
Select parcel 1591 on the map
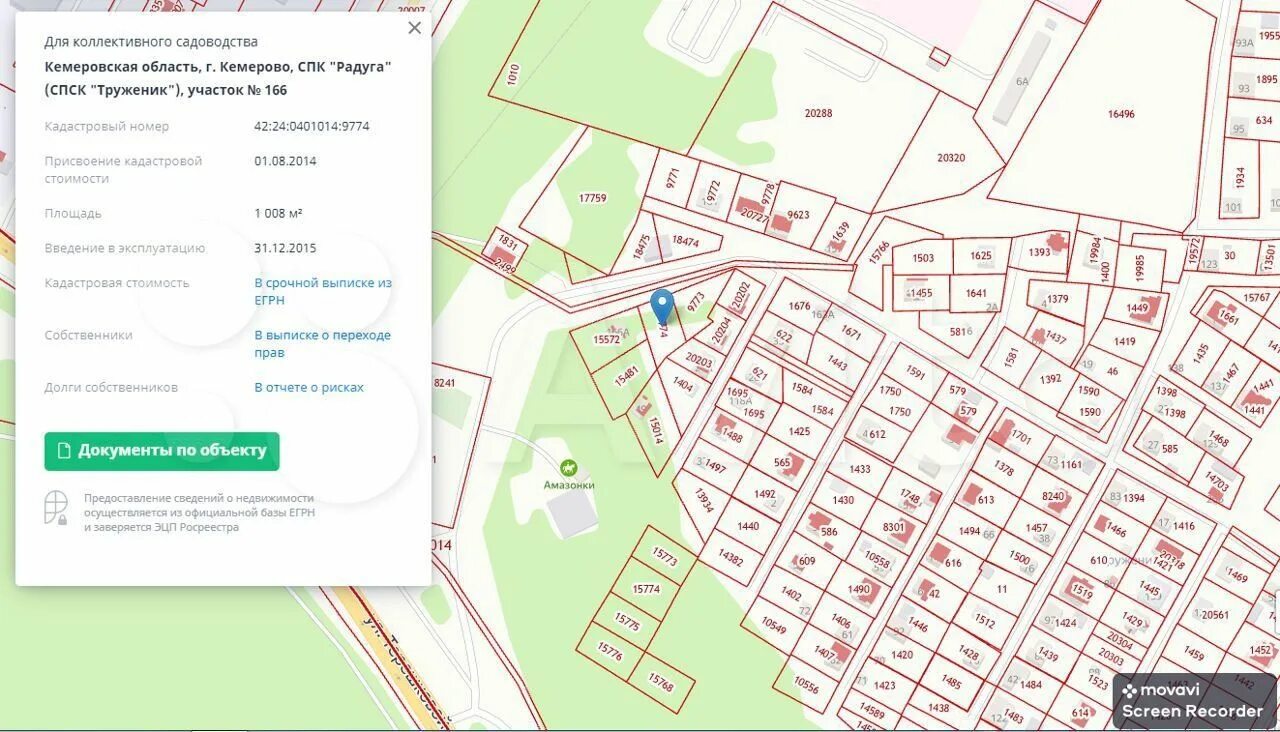[915, 371]
